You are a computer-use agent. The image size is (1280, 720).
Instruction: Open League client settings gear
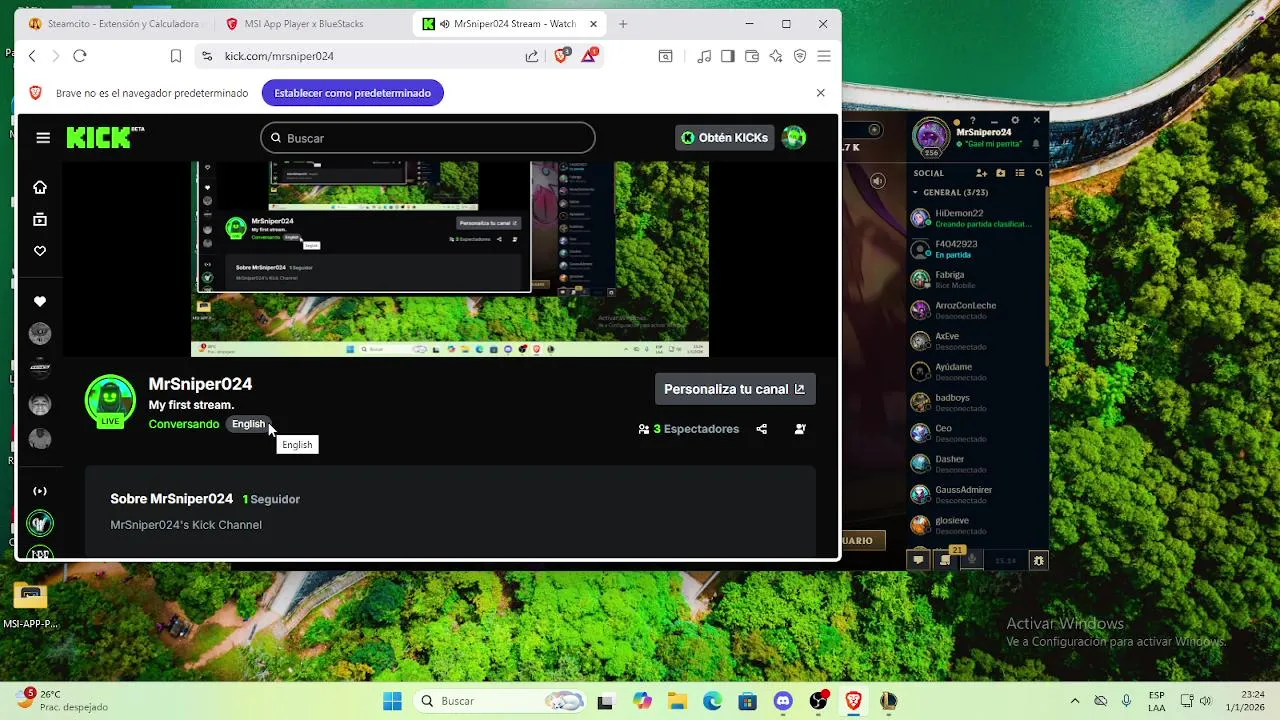[1015, 120]
